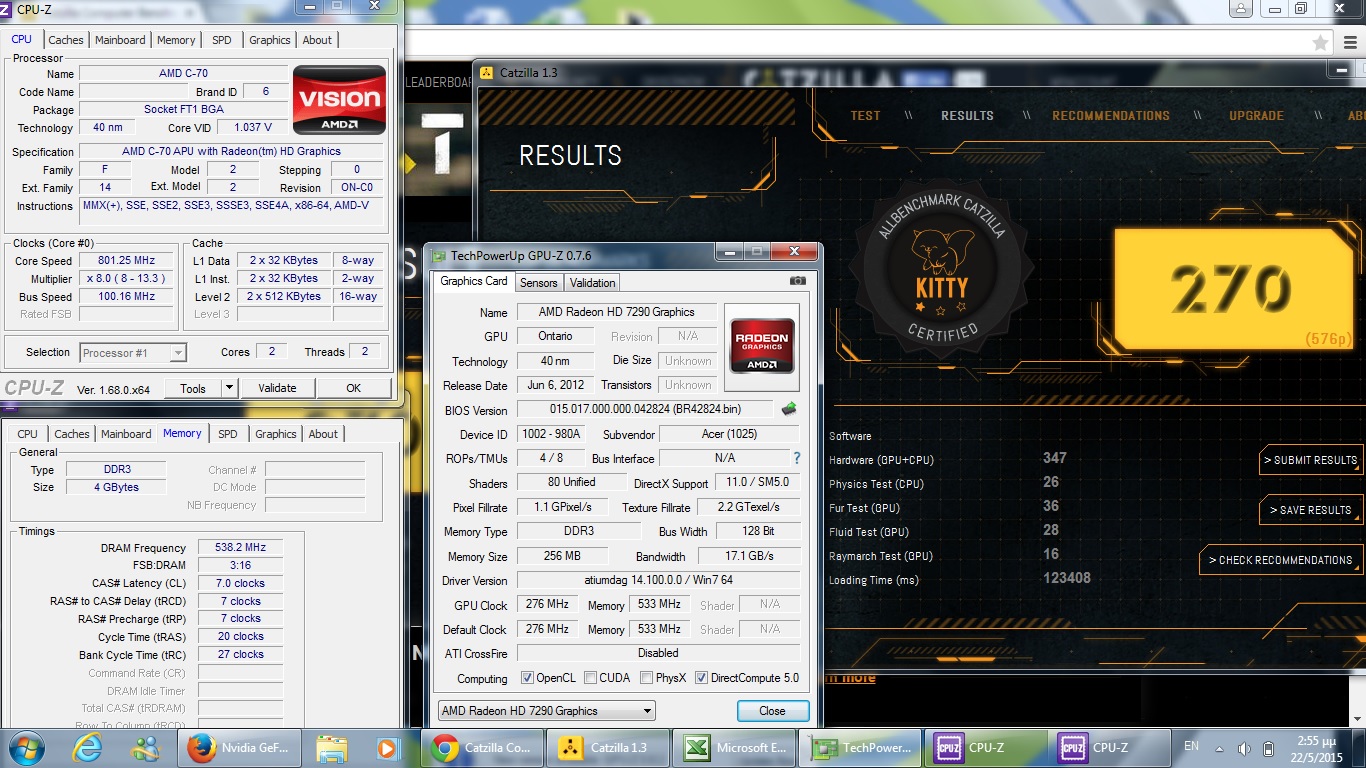Click the battery power tray icon
Viewport: 1366px width, 768px height.
(1269, 748)
